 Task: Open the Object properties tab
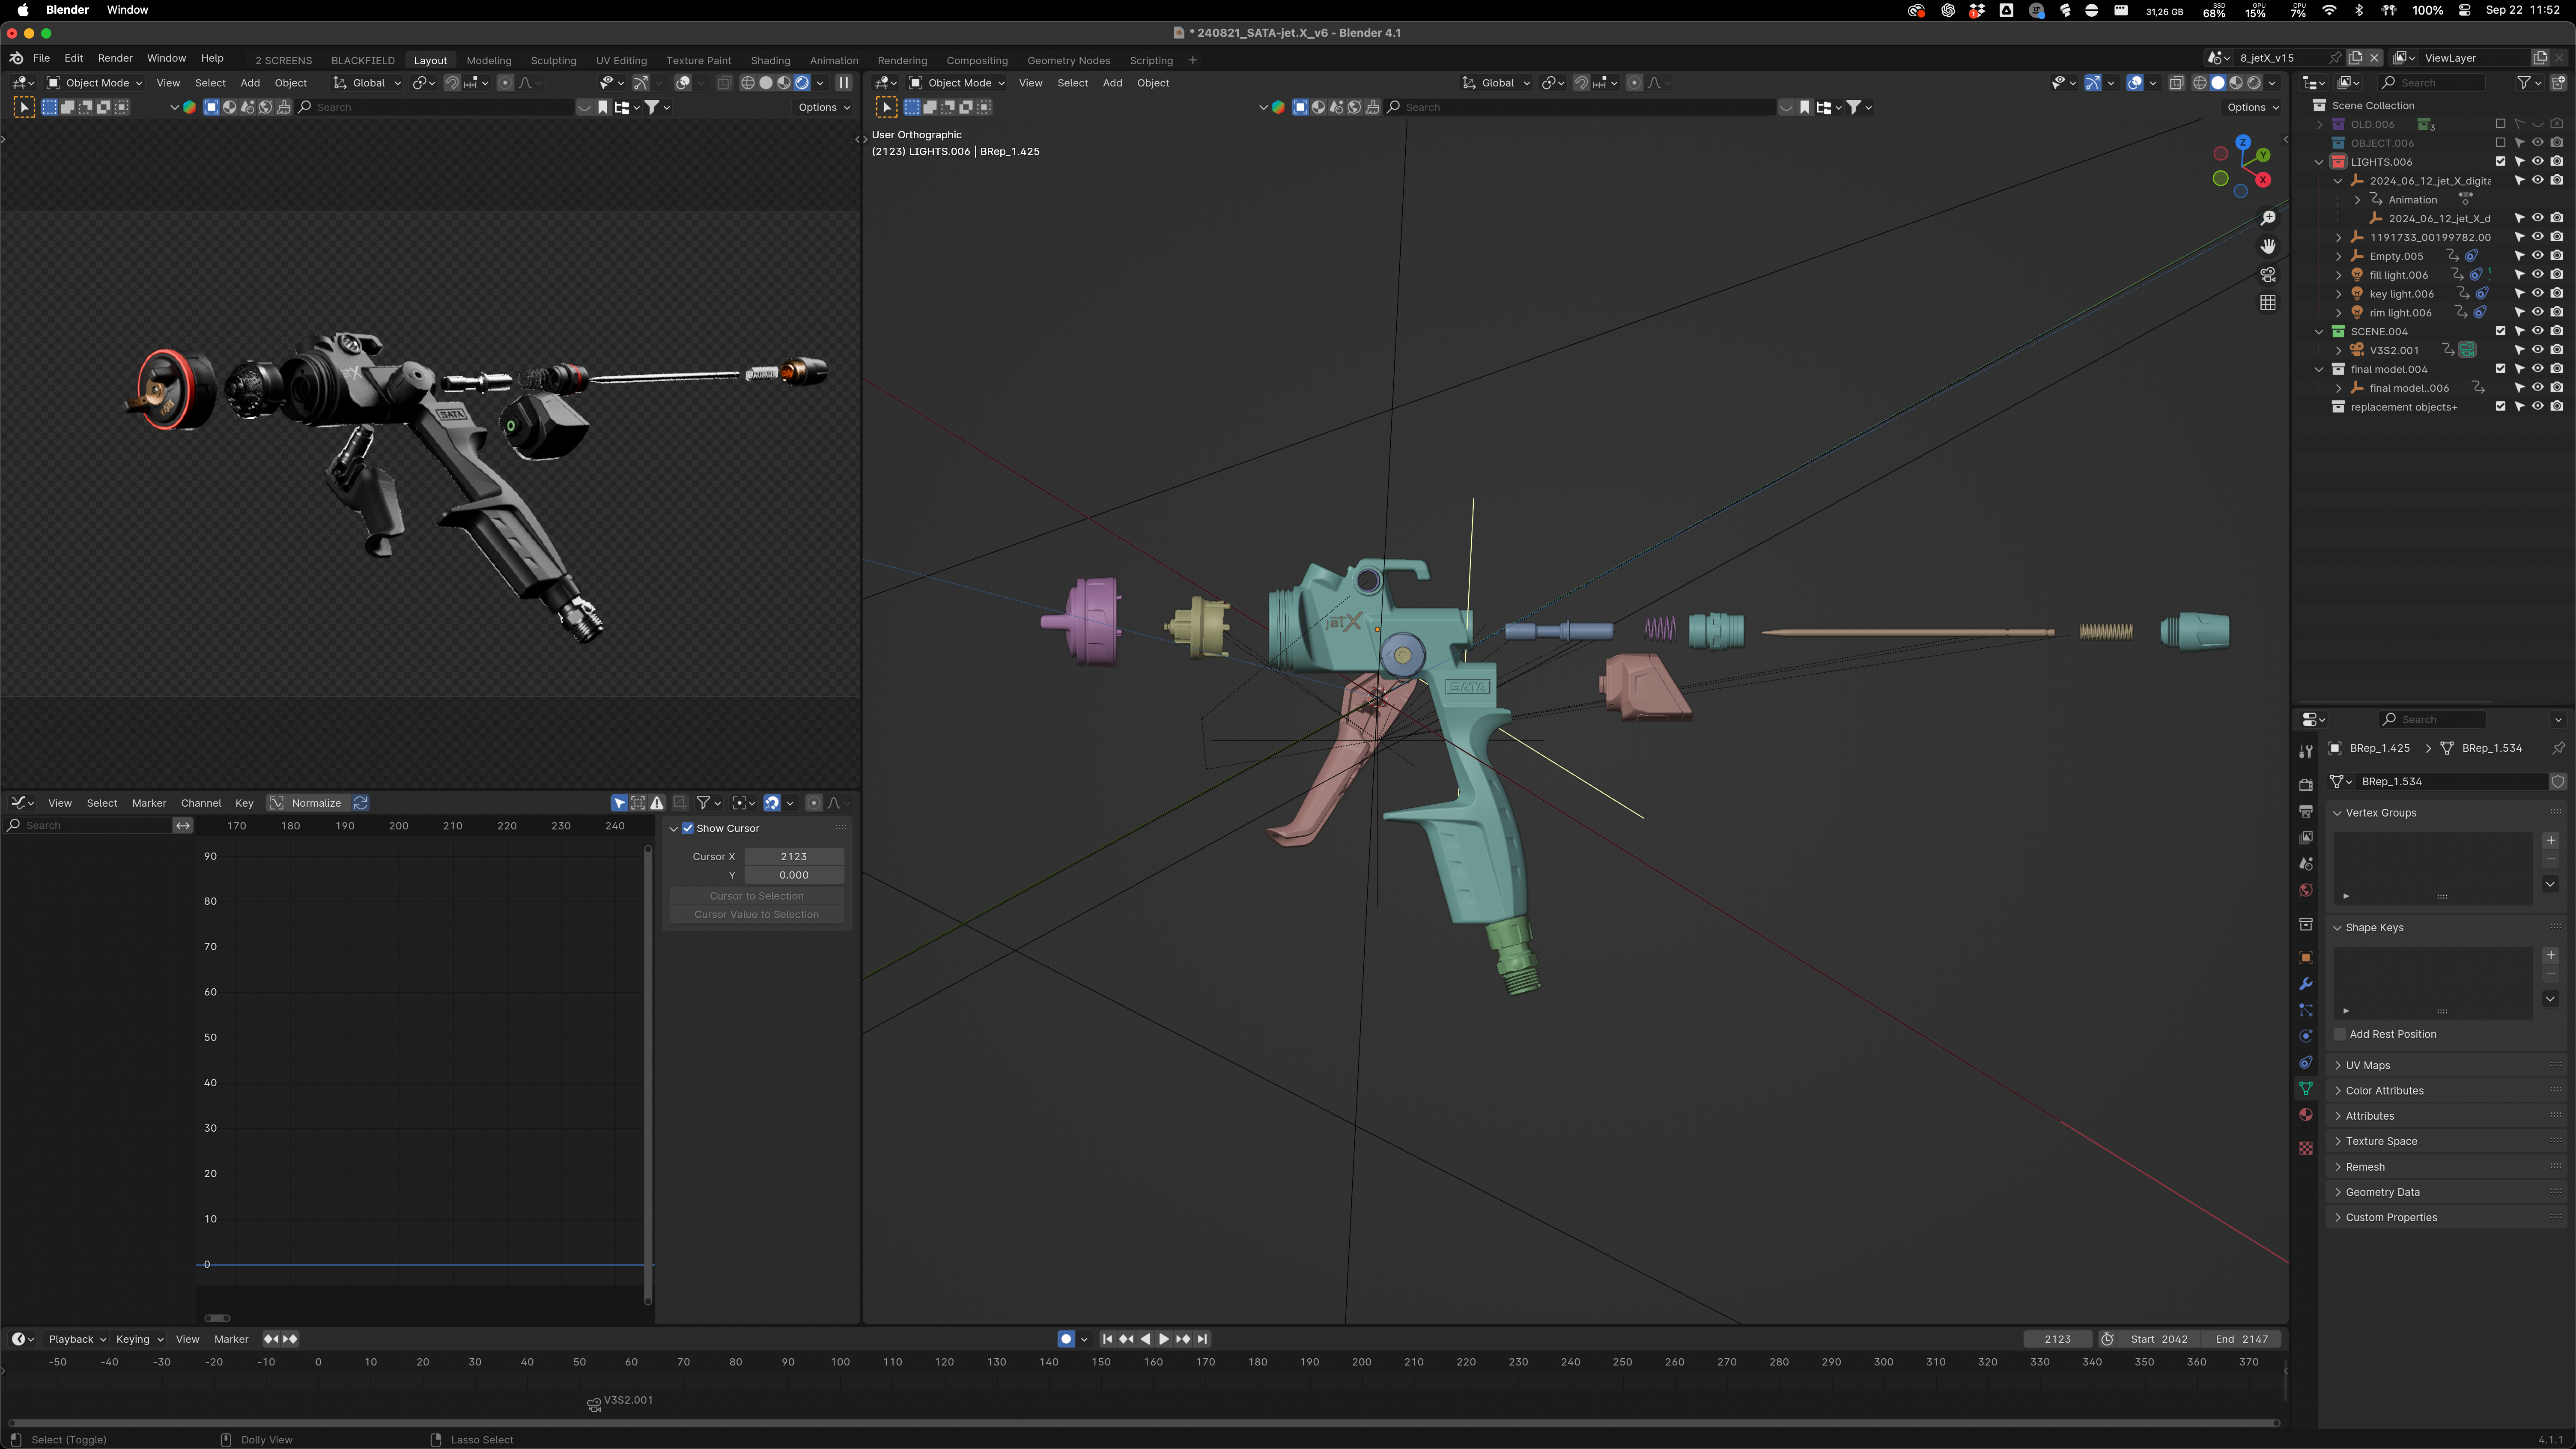(2306, 958)
